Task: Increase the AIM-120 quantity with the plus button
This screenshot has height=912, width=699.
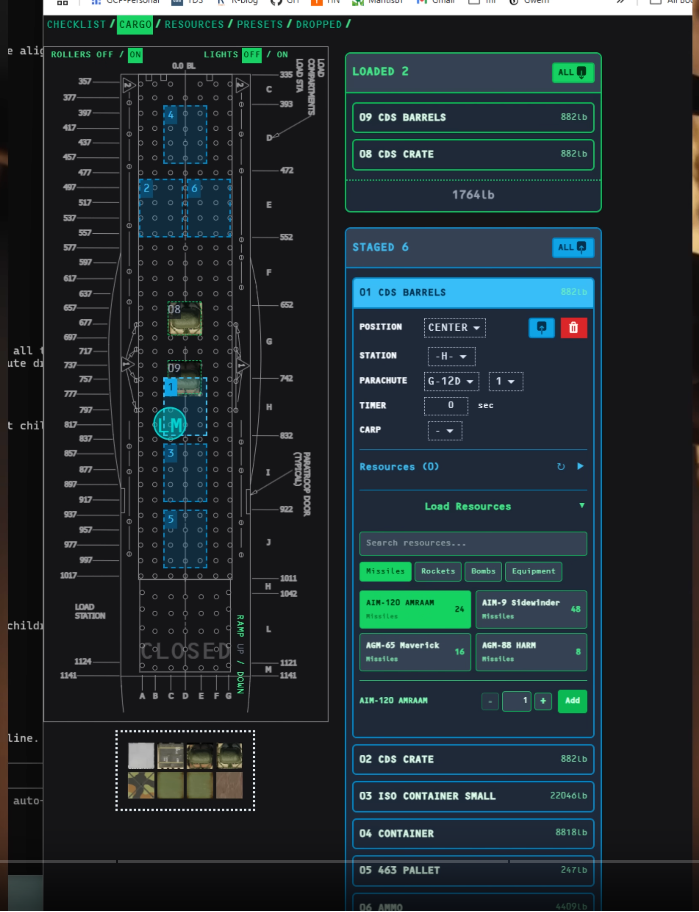Action: coord(543,701)
